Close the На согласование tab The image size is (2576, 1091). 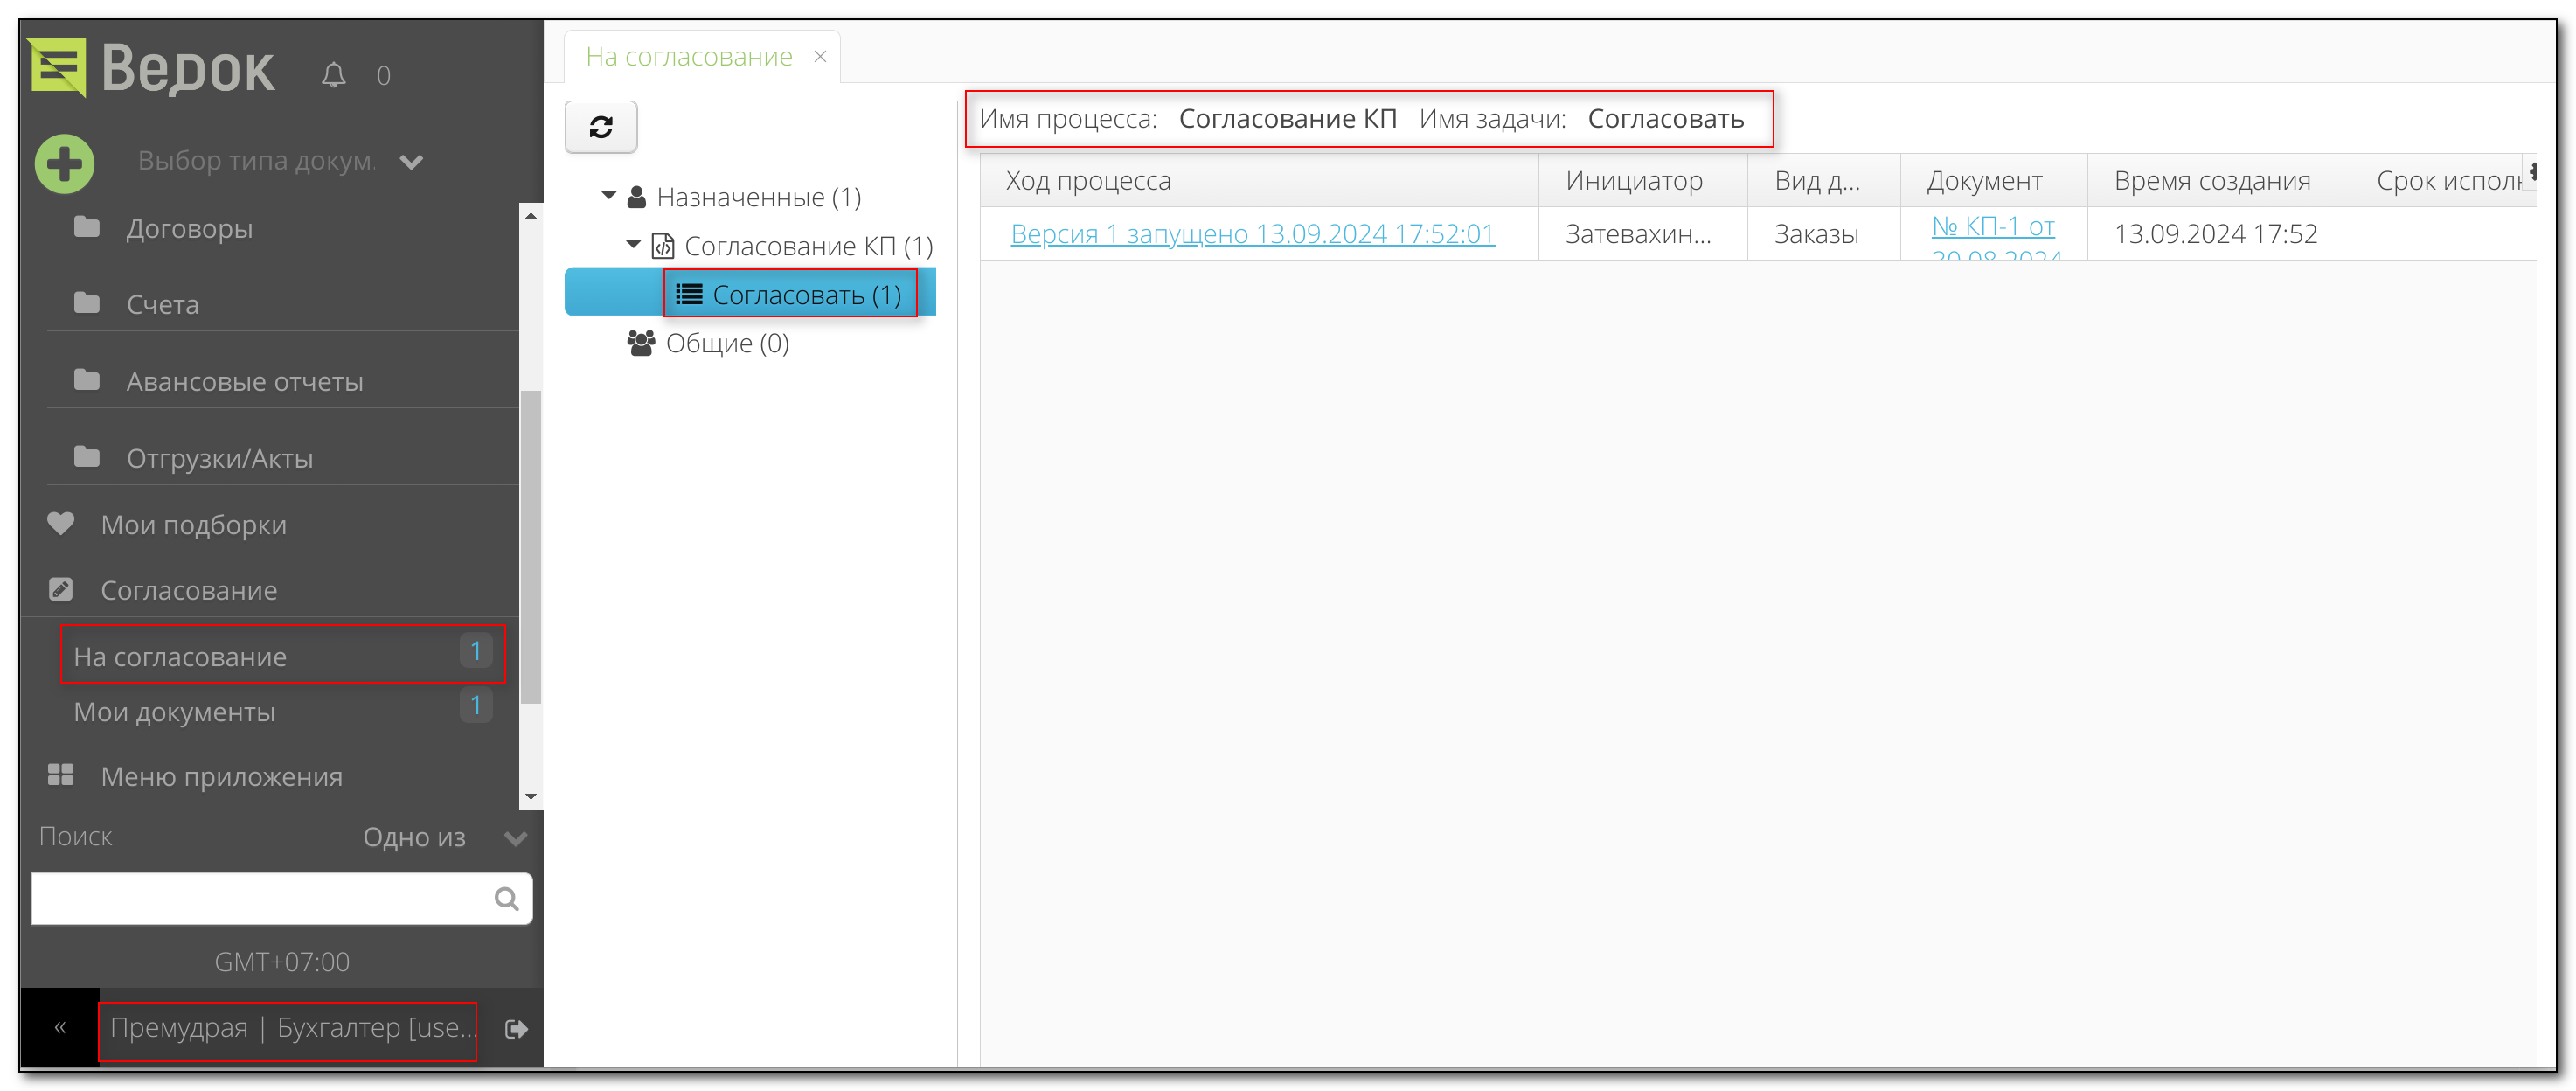click(x=820, y=57)
